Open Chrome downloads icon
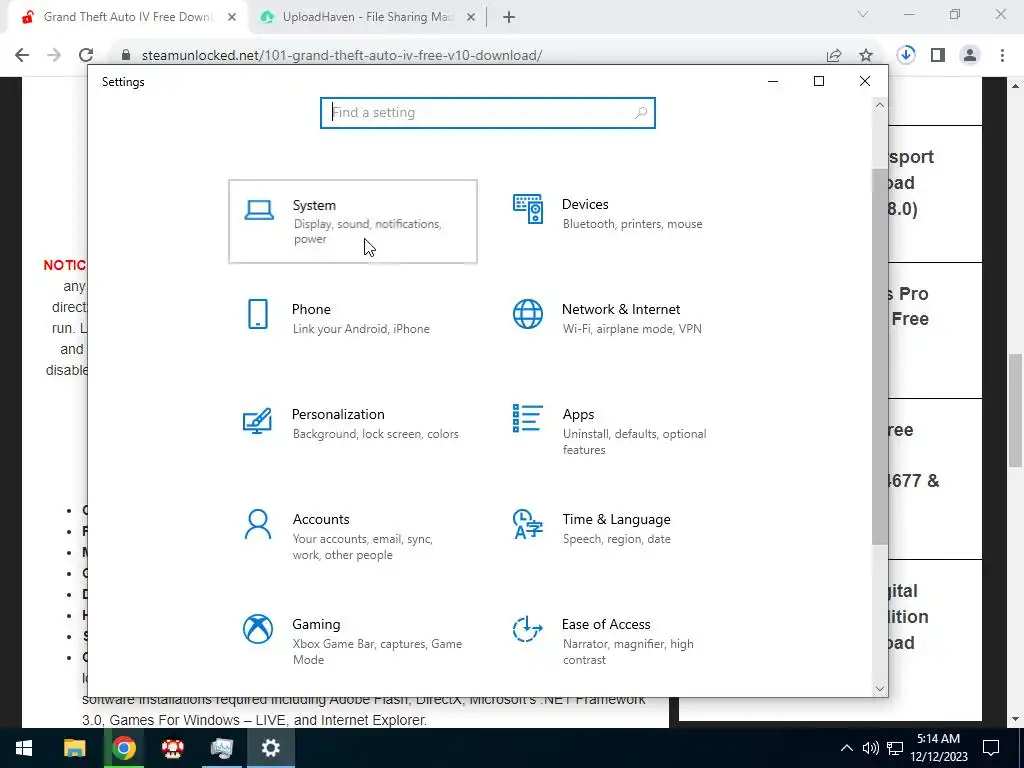1024x768 pixels. [906, 55]
